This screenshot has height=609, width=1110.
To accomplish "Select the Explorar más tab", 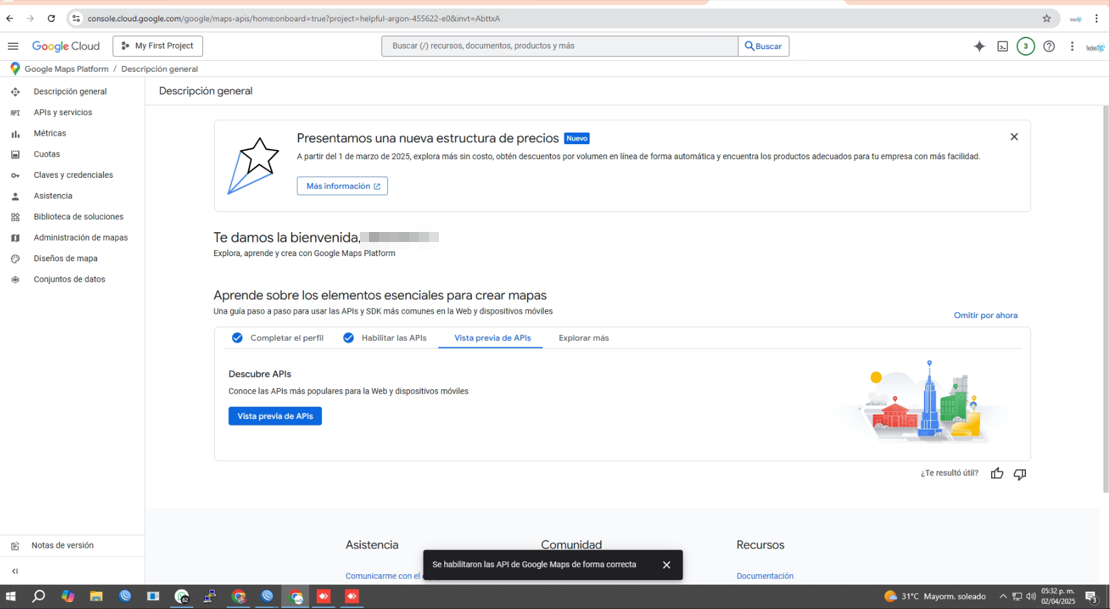I will point(583,338).
